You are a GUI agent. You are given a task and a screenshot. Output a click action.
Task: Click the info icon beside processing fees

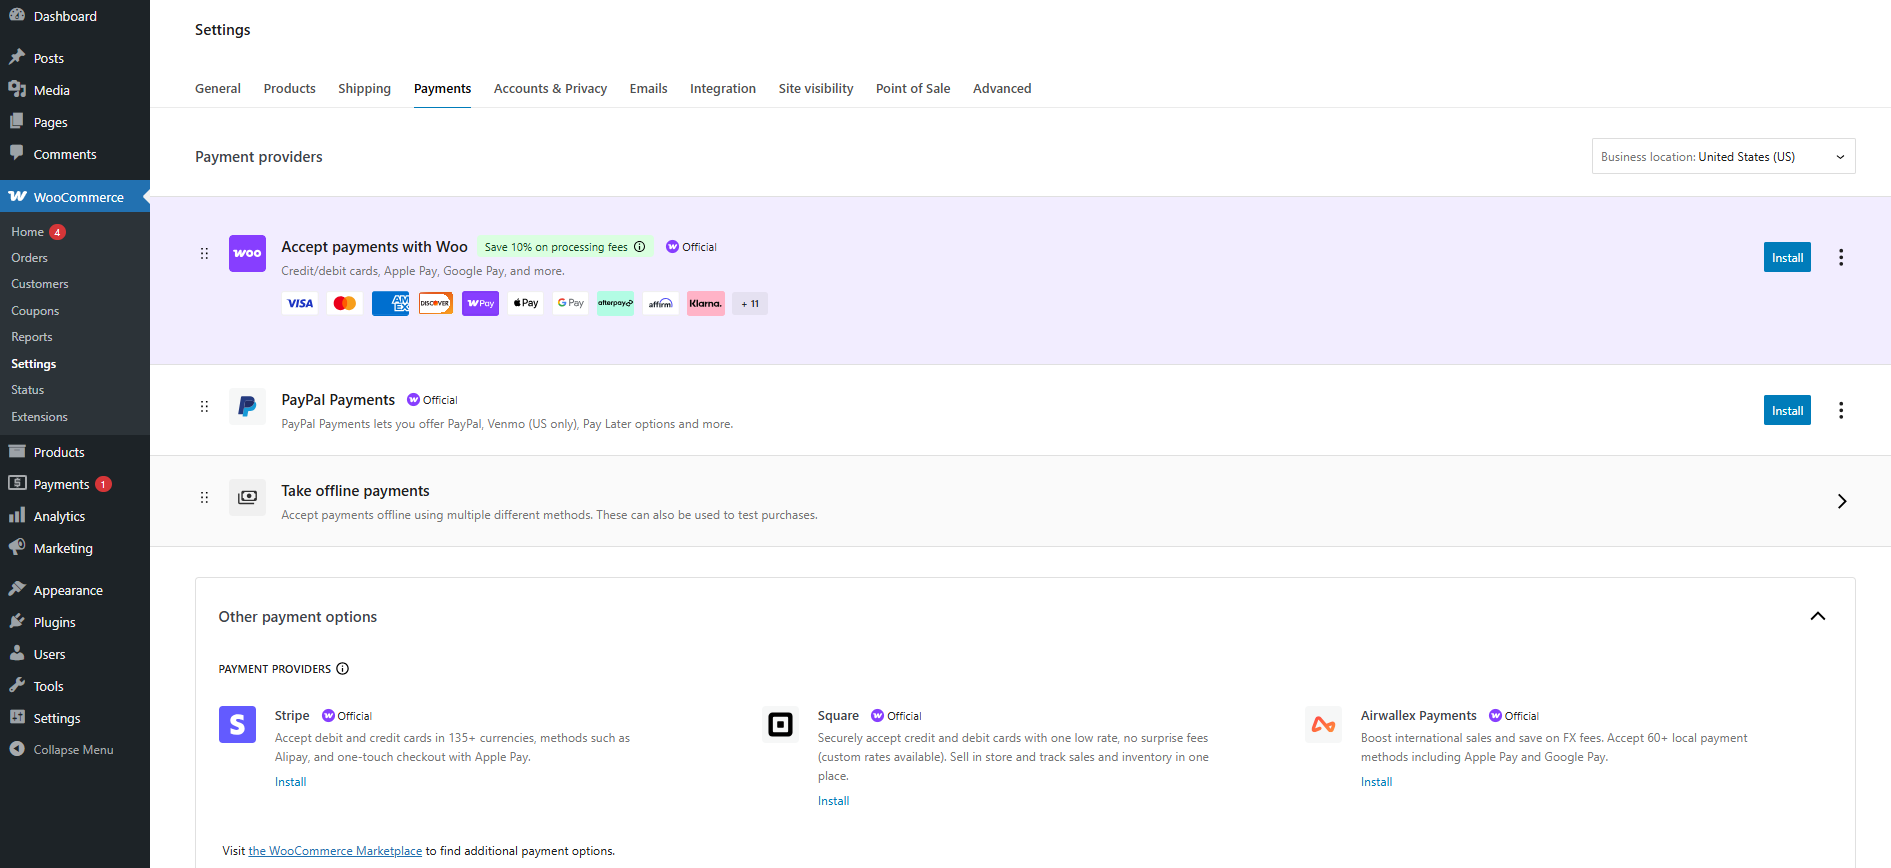point(640,247)
